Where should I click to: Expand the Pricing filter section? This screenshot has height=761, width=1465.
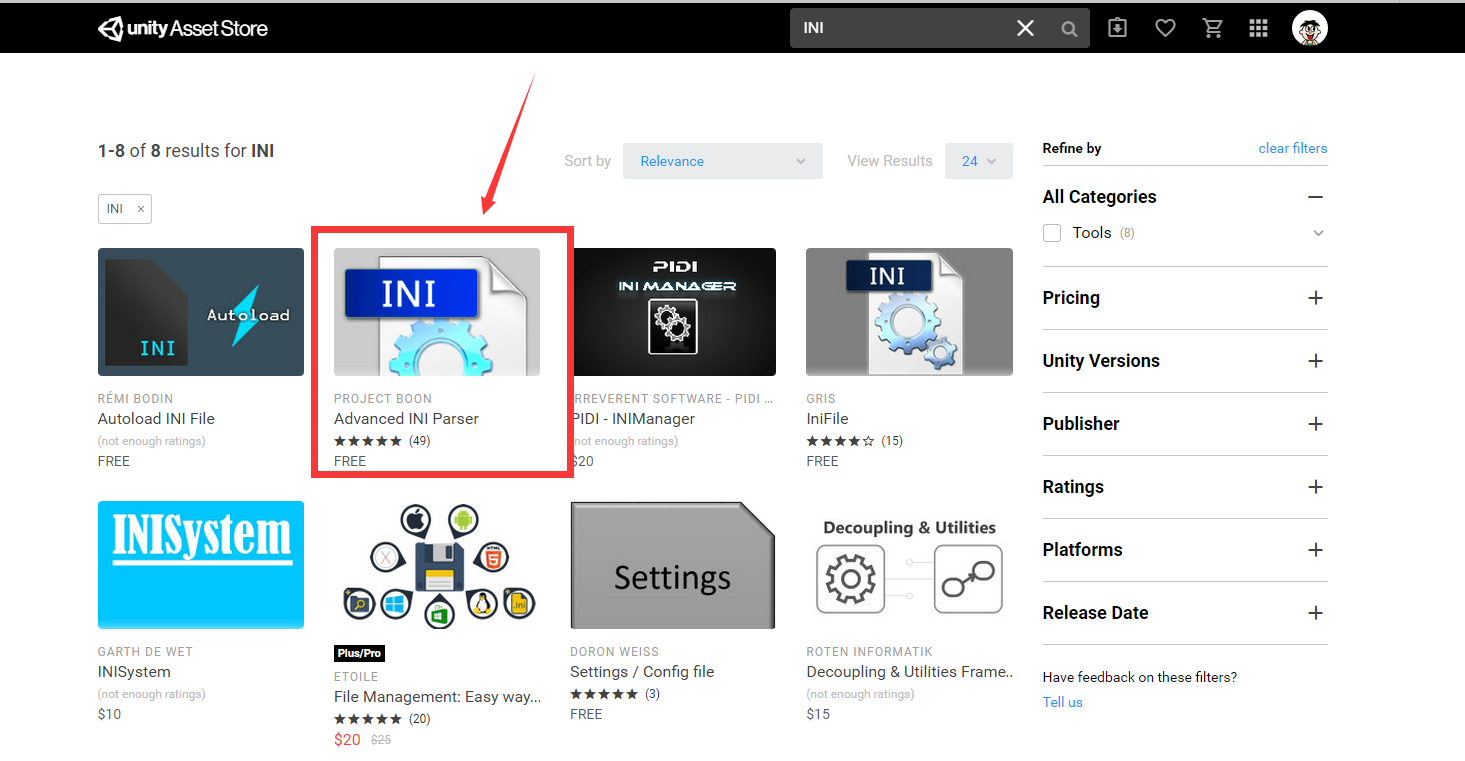click(x=1315, y=298)
